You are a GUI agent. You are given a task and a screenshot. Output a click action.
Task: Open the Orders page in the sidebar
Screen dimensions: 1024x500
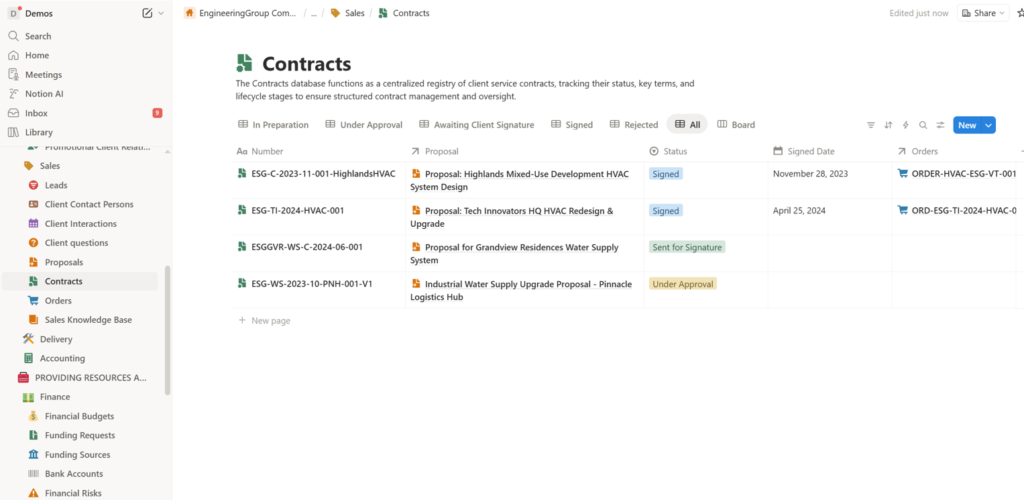coord(58,300)
